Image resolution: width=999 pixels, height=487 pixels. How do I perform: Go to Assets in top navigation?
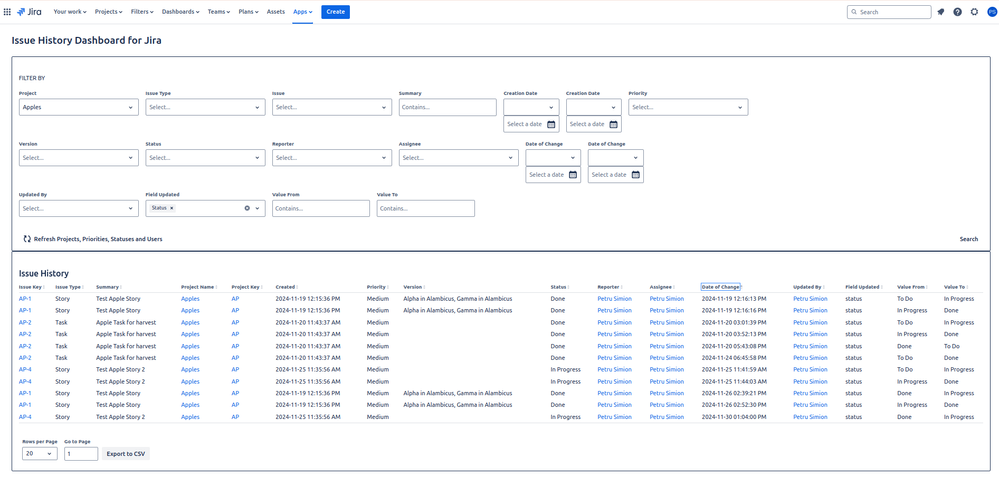pos(276,11)
